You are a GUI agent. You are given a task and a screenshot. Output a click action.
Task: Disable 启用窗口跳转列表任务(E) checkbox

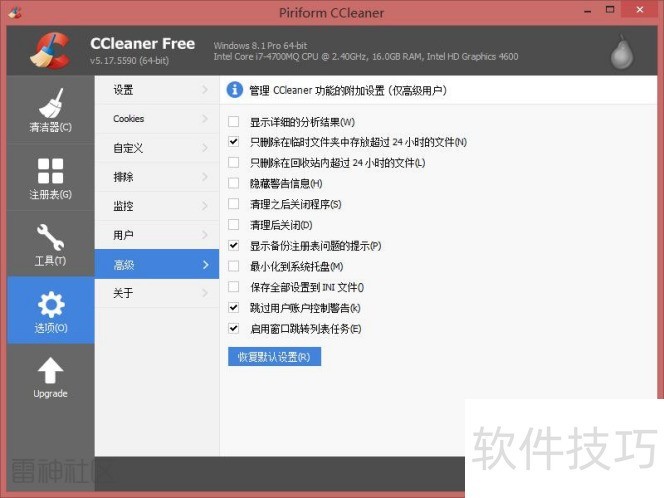233,328
